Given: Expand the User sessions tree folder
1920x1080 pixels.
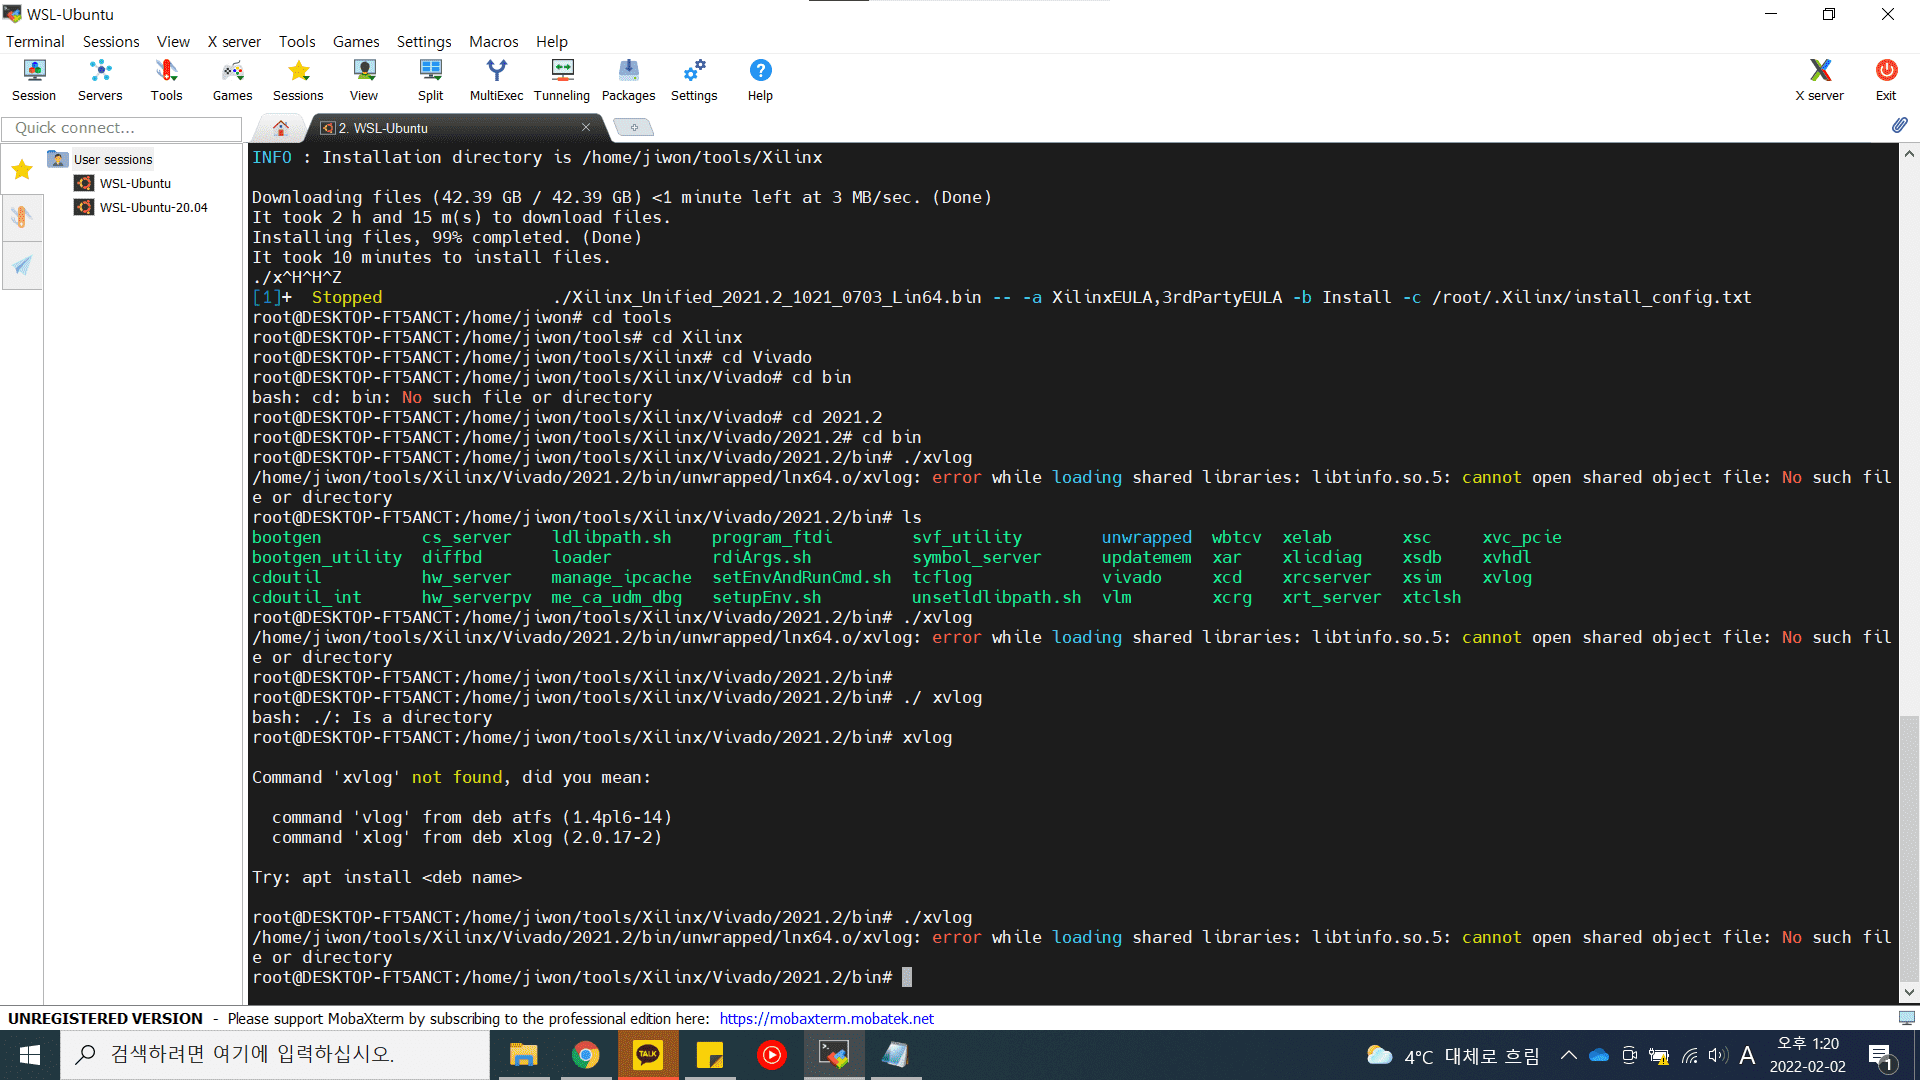Looking at the screenshot, I should tap(112, 159).
